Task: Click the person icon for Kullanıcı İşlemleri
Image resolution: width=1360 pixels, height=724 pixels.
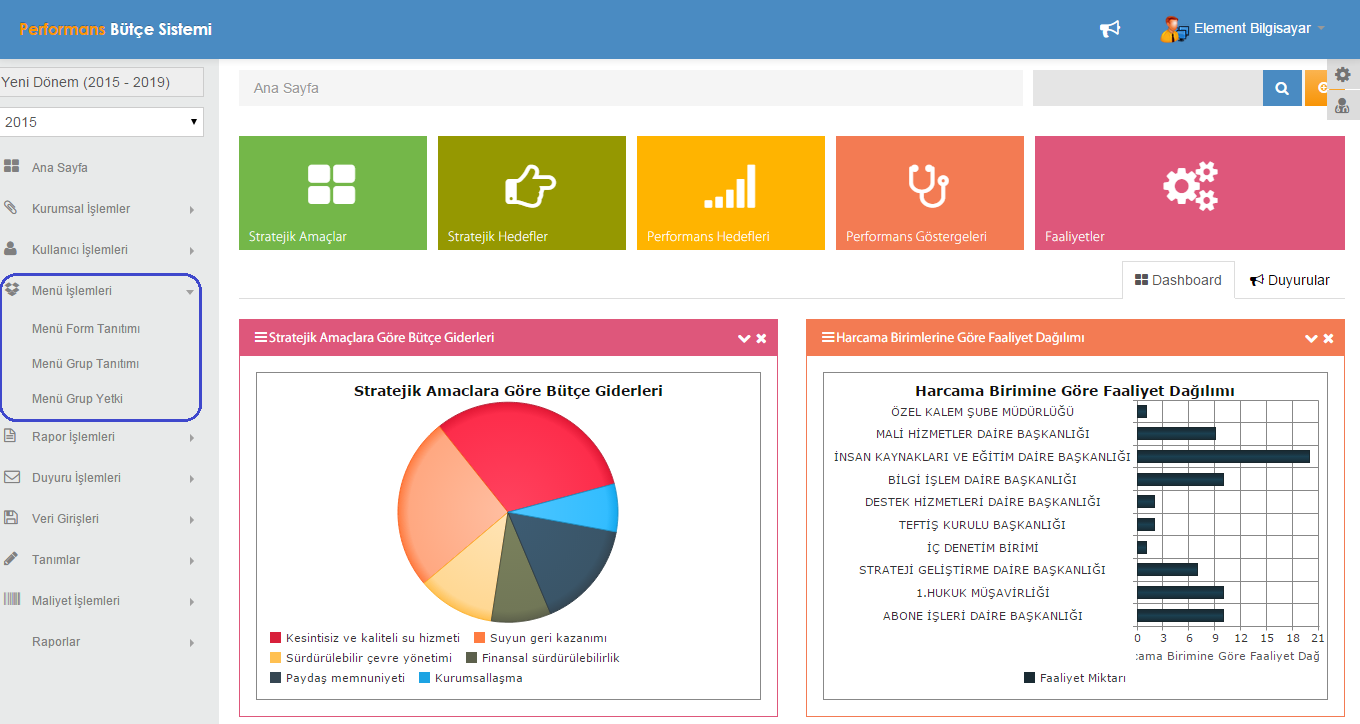Action: [12, 249]
